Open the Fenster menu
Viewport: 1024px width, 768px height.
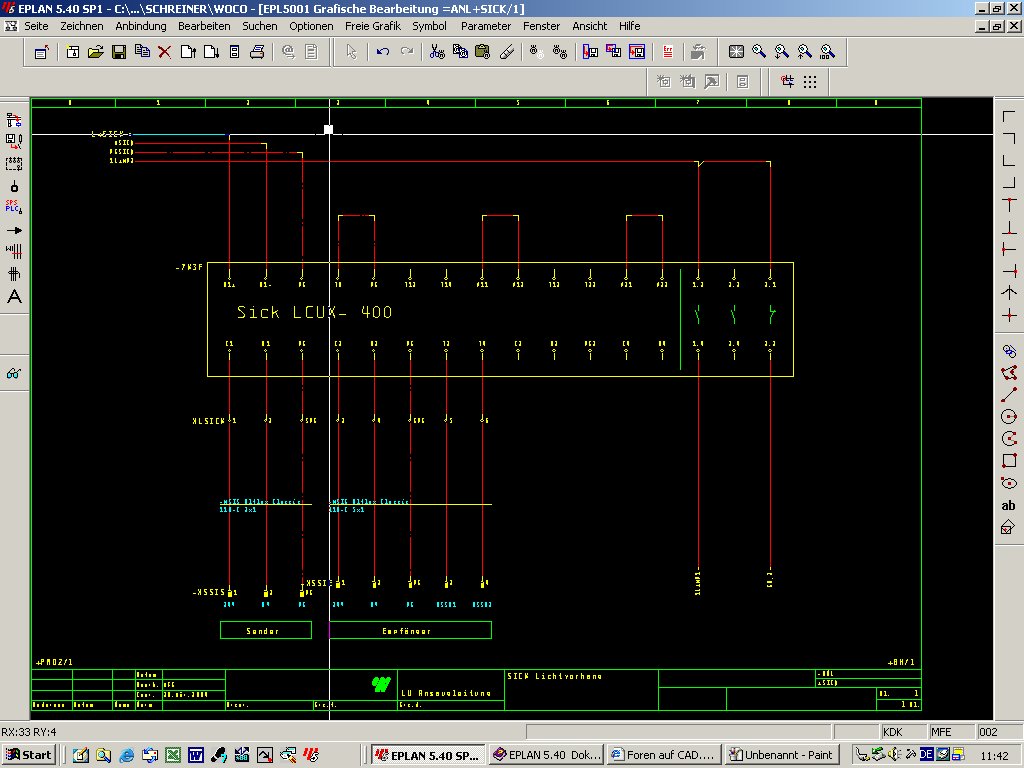tap(541, 26)
